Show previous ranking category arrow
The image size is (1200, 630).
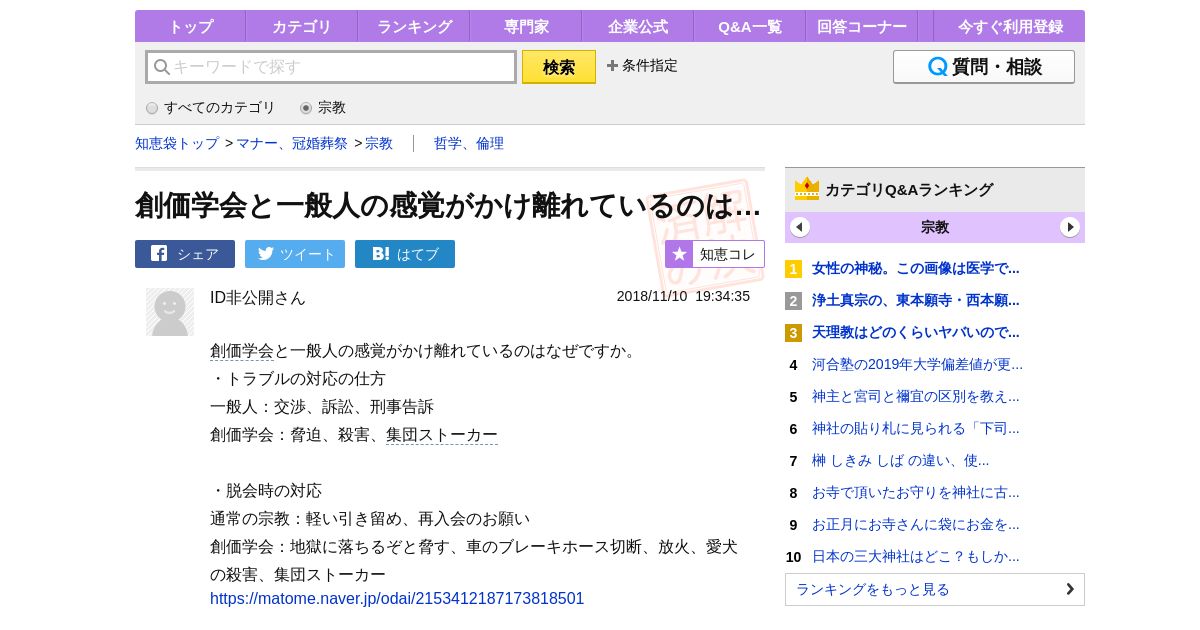tap(800, 227)
